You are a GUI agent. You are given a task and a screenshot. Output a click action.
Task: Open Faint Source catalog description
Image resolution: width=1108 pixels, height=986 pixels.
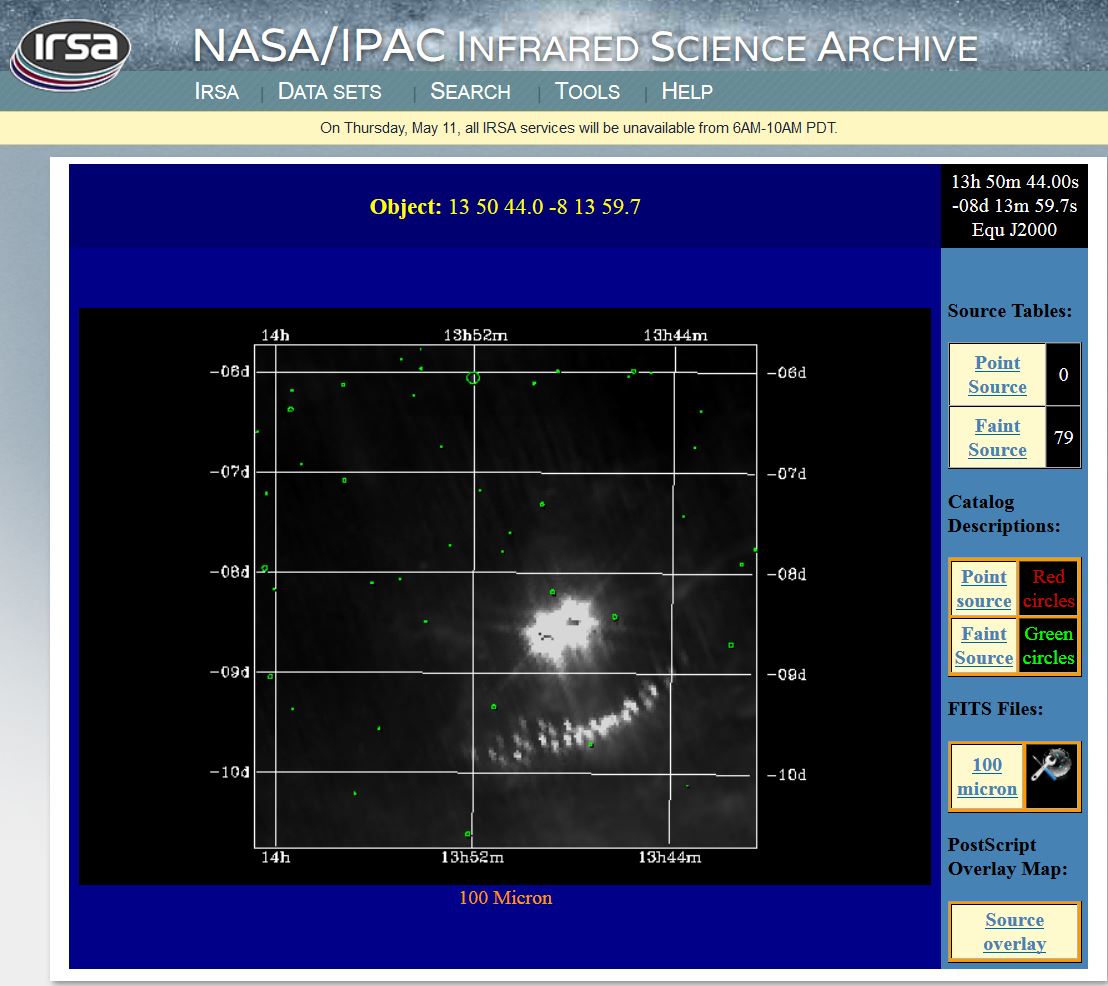click(984, 645)
